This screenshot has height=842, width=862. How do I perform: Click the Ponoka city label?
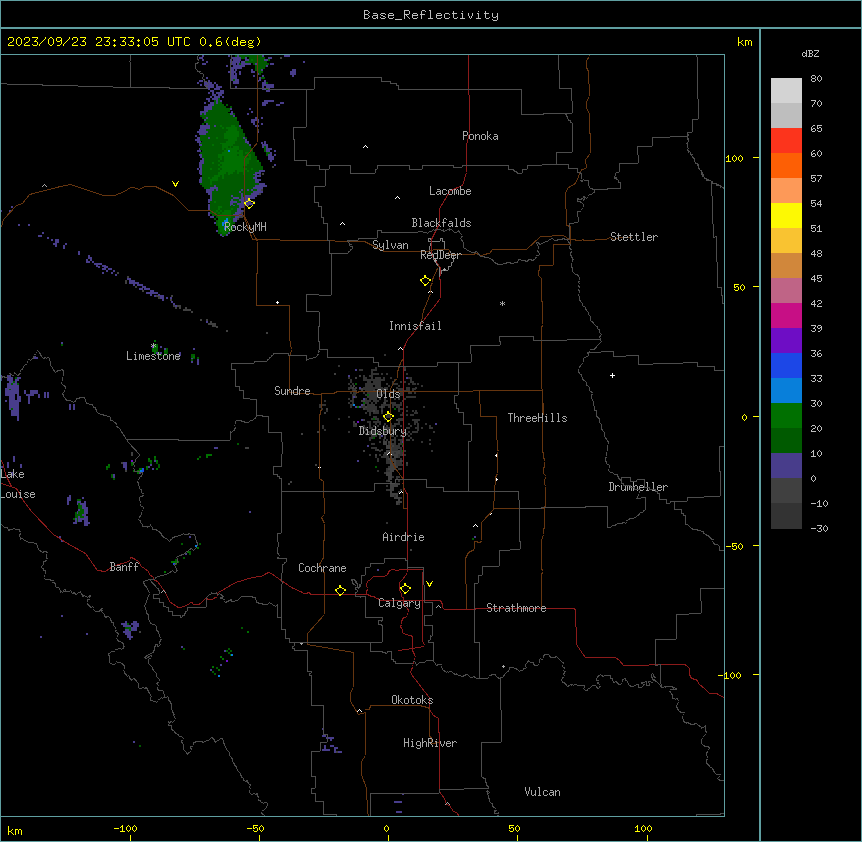480,136
